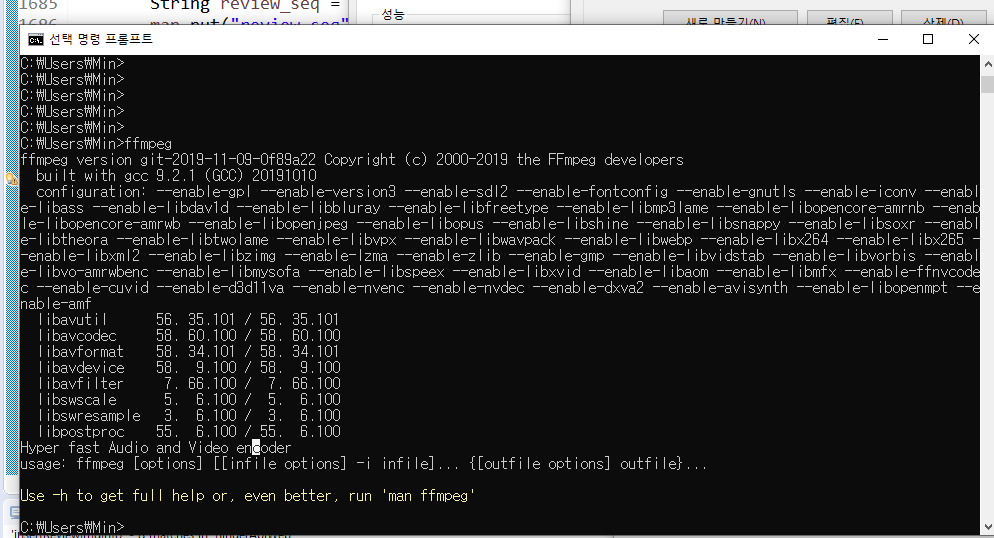Click the '--enable-libxml2 --enable-libzimg' line

[x=500, y=256]
